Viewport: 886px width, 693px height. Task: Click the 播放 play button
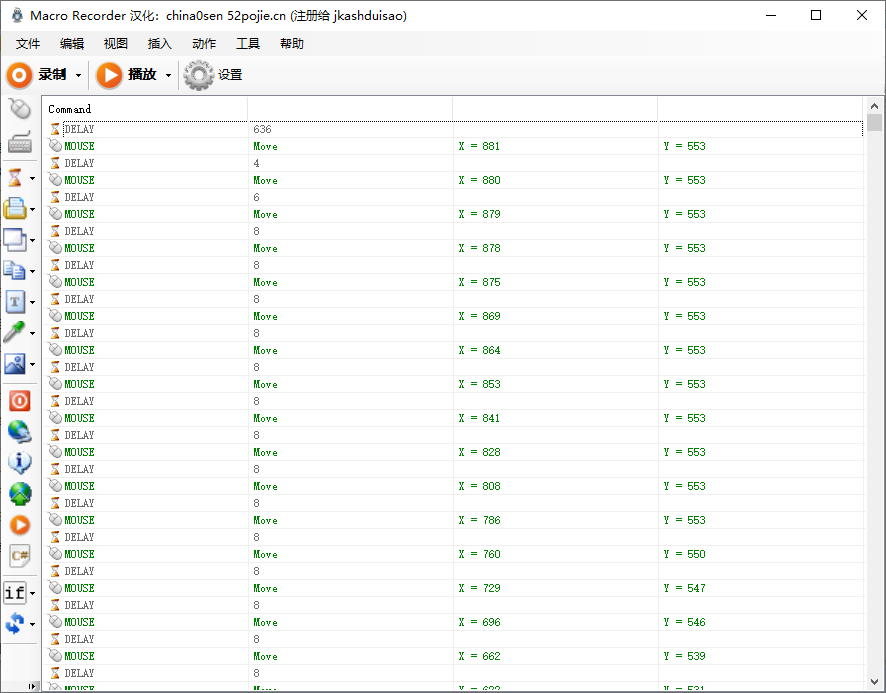tap(127, 75)
